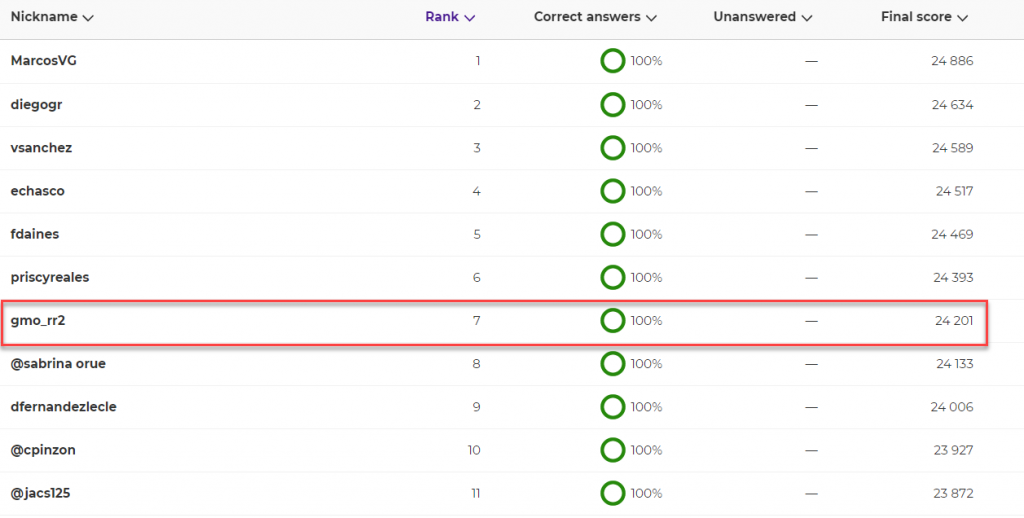Image resolution: width=1024 pixels, height=518 pixels.
Task: Sort by Final score column header
Action: 924,18
